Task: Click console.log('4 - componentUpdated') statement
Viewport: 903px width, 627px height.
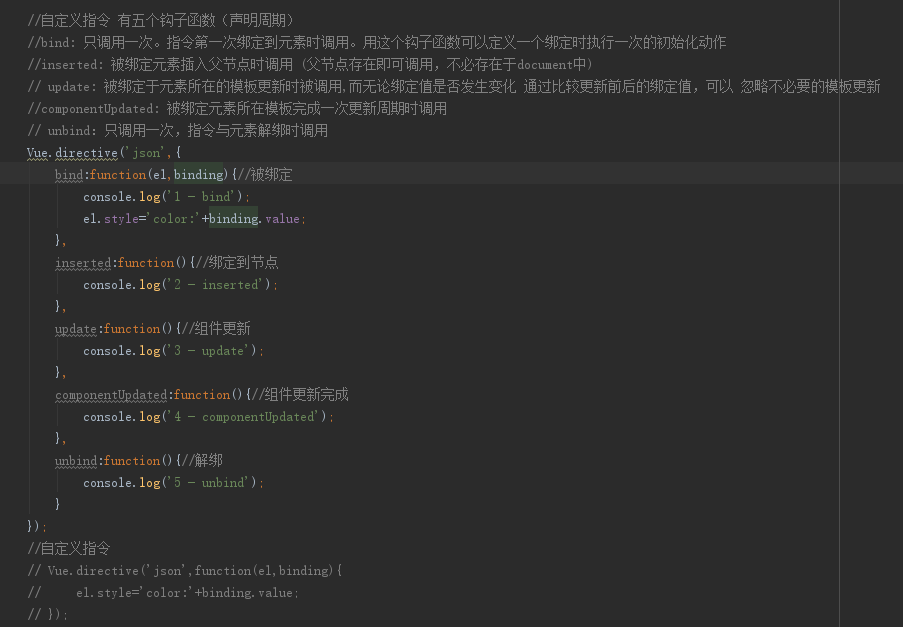Action: point(208,416)
